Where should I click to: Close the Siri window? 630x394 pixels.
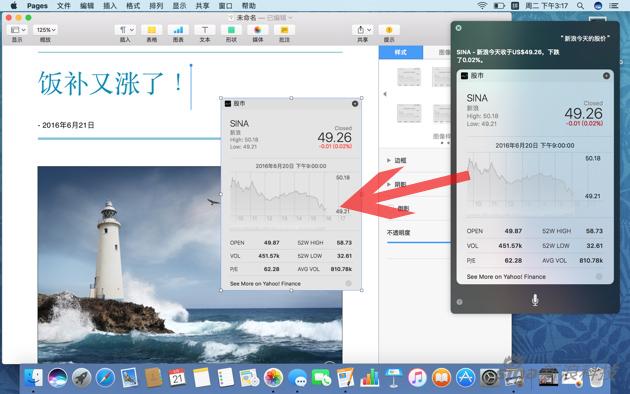click(x=458, y=28)
